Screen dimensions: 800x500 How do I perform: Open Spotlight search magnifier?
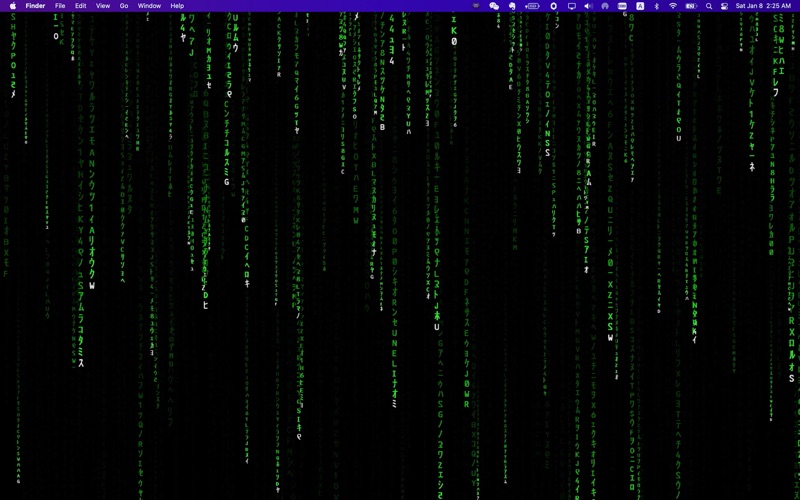pos(709,6)
